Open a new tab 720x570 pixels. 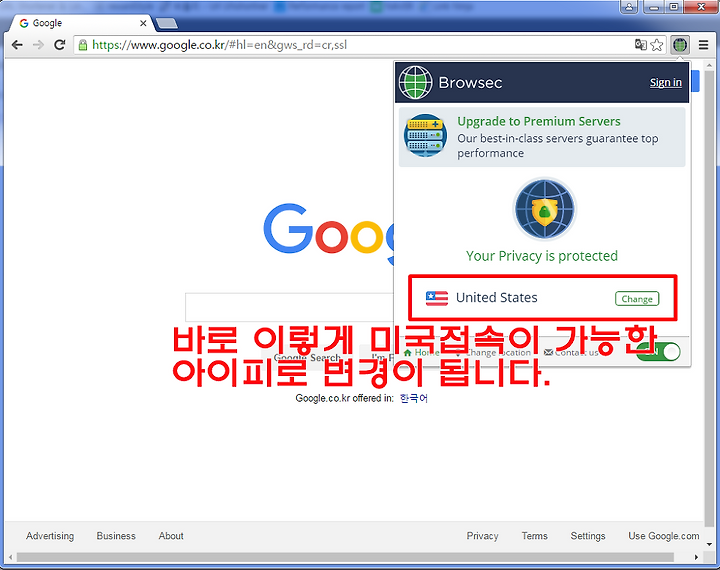pyautogui.click(x=166, y=23)
